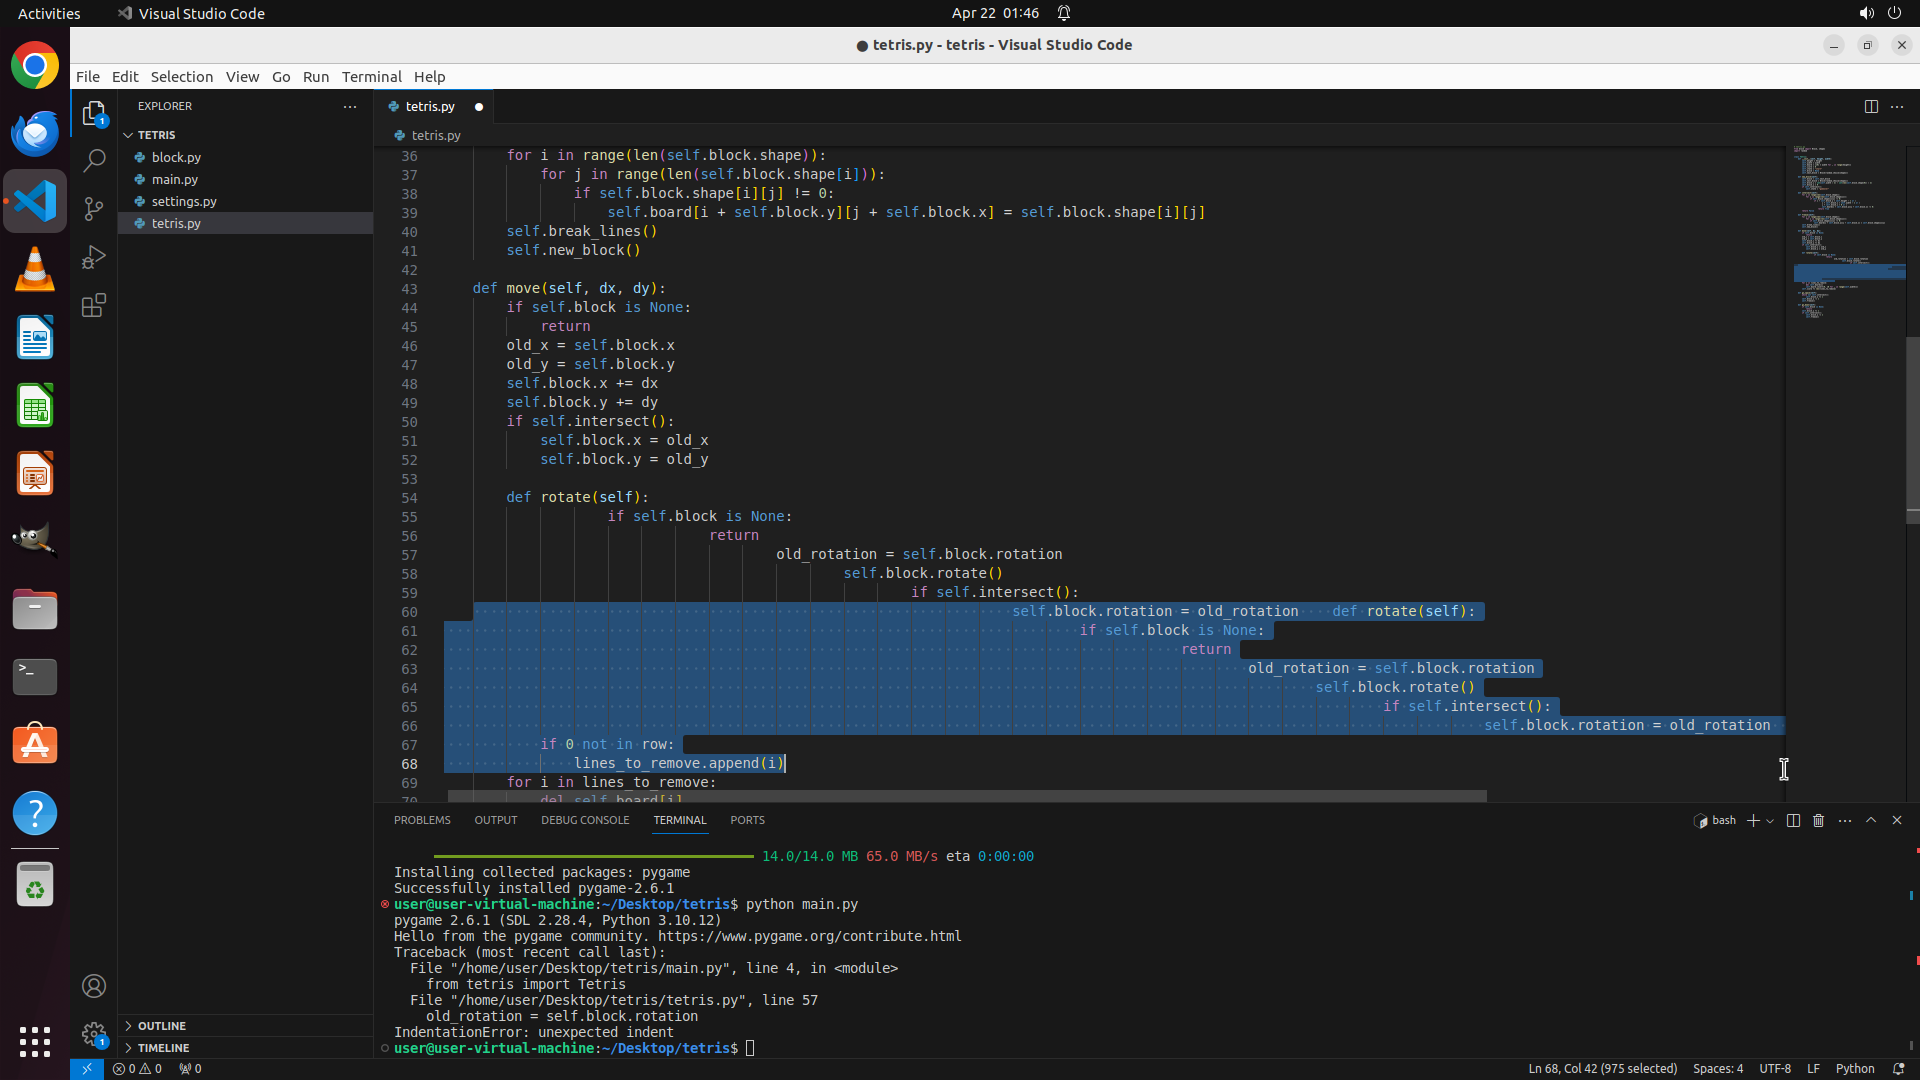Open the Run and Debug view

[94, 257]
